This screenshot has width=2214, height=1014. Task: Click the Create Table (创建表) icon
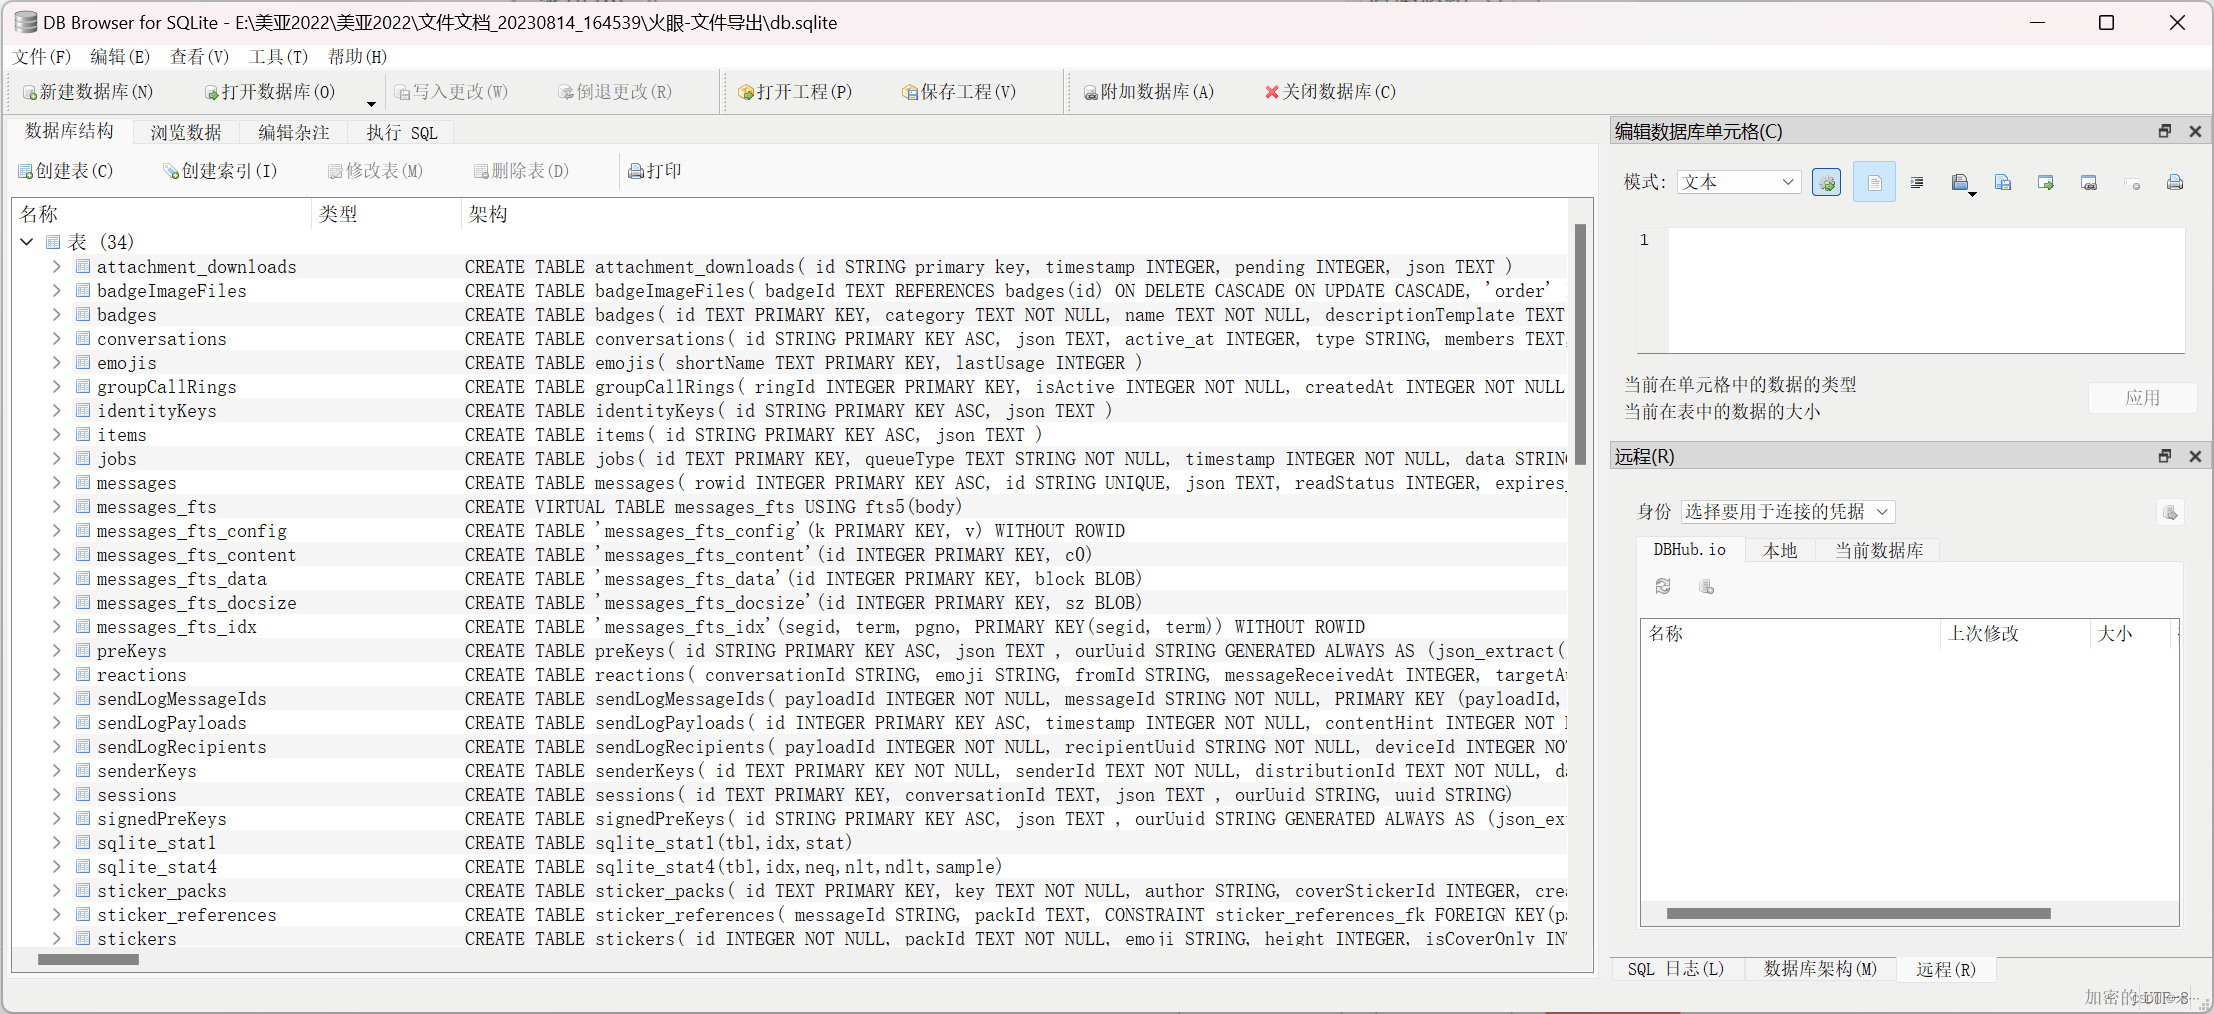point(25,172)
